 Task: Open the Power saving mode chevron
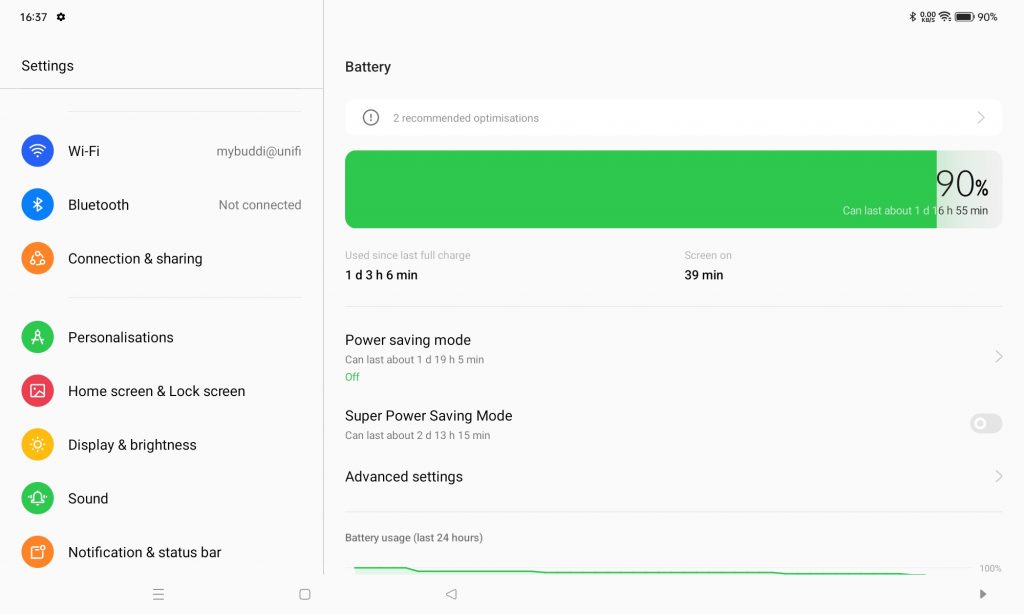(x=998, y=357)
